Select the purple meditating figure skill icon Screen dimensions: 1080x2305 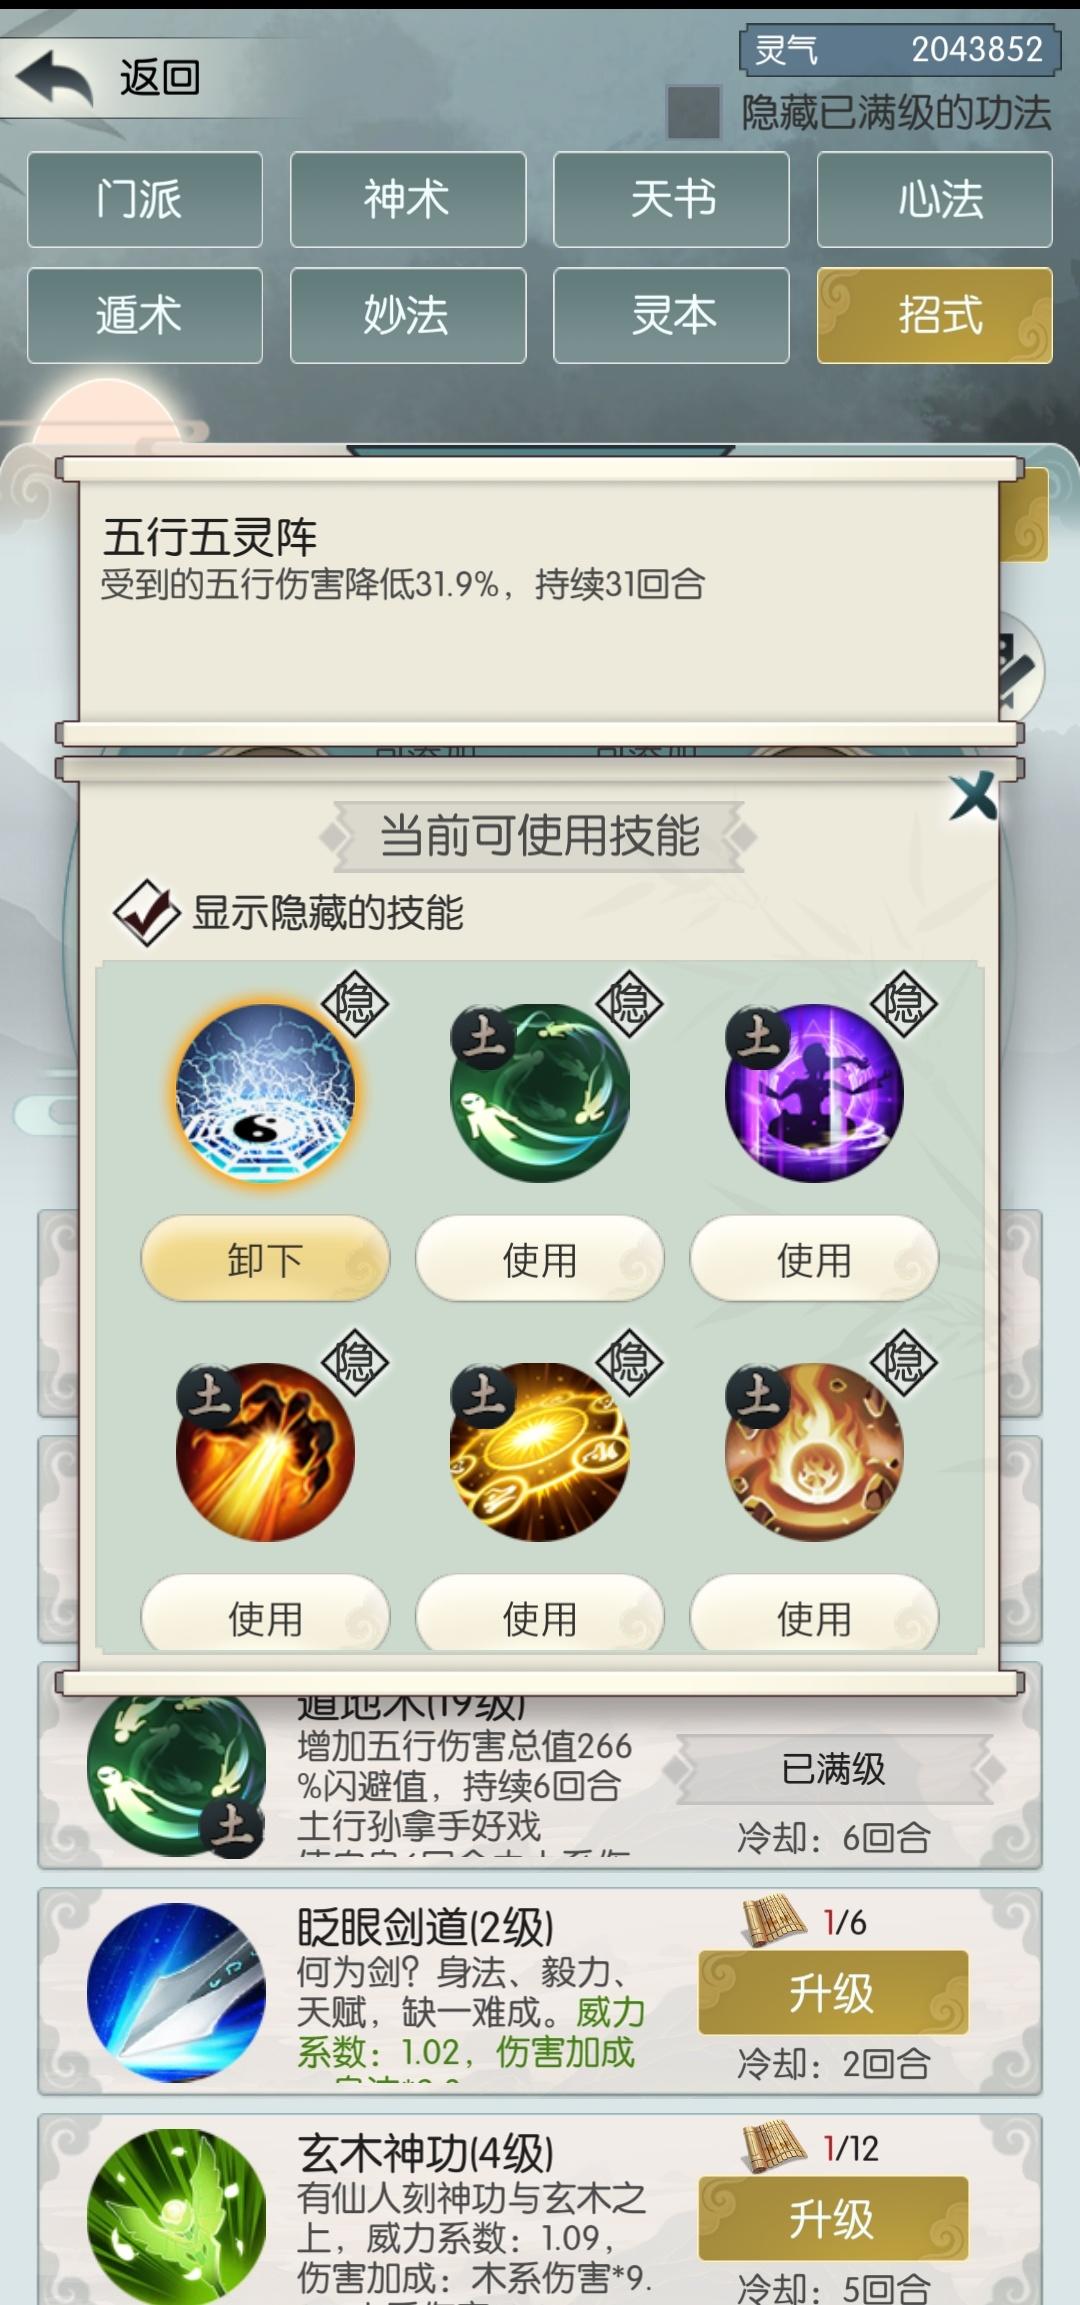tap(814, 1093)
